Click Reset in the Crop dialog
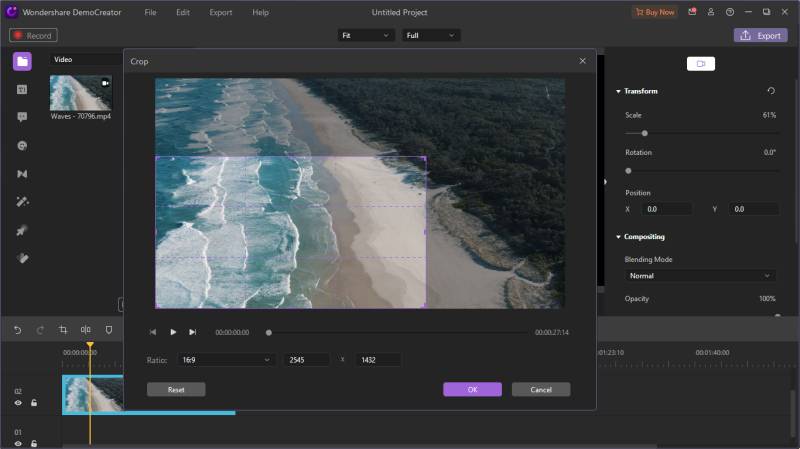800x449 pixels. pyautogui.click(x=176, y=389)
